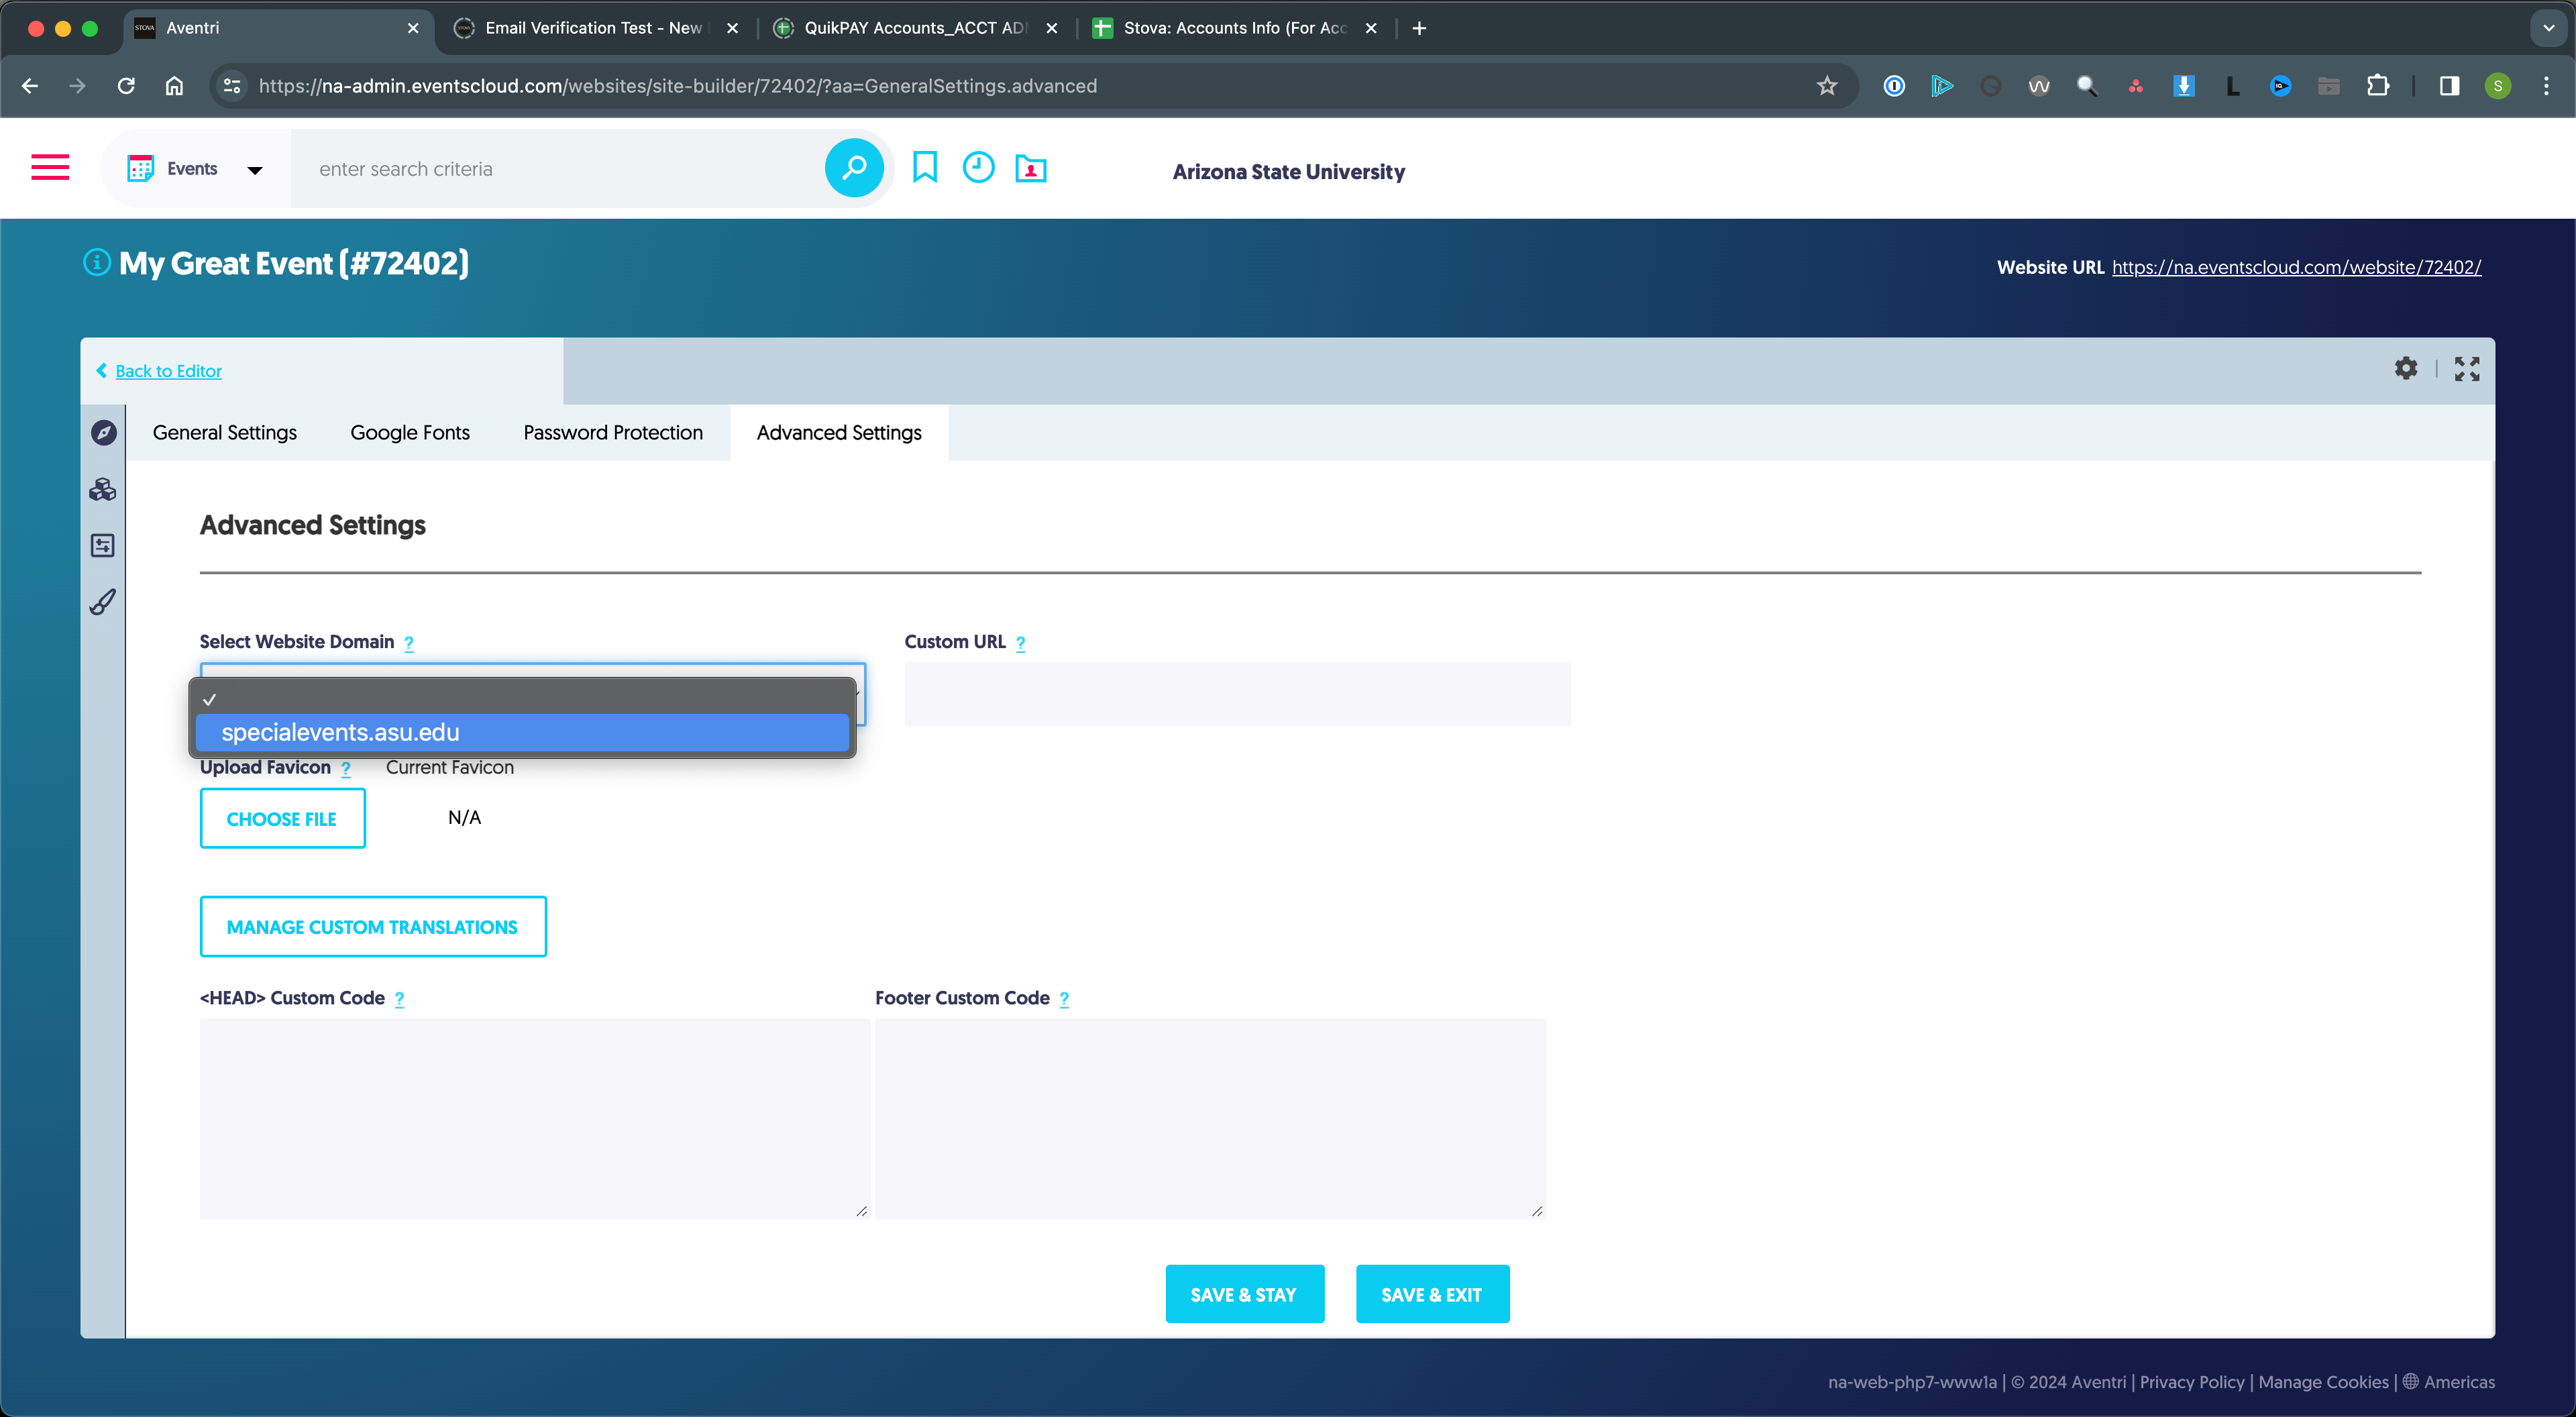2576x1417 pixels.
Task: Click the SAVE & EXIT button
Action: coord(1432,1294)
